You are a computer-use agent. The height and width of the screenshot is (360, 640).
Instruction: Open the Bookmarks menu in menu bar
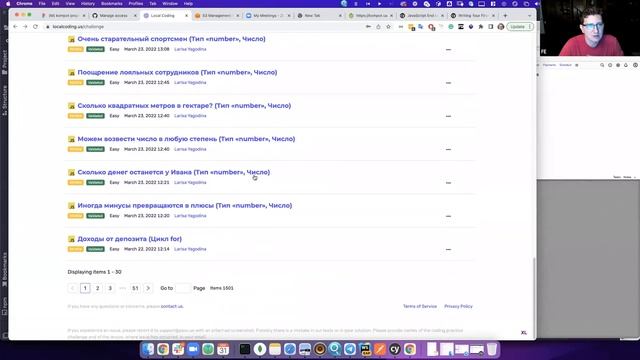111,4
